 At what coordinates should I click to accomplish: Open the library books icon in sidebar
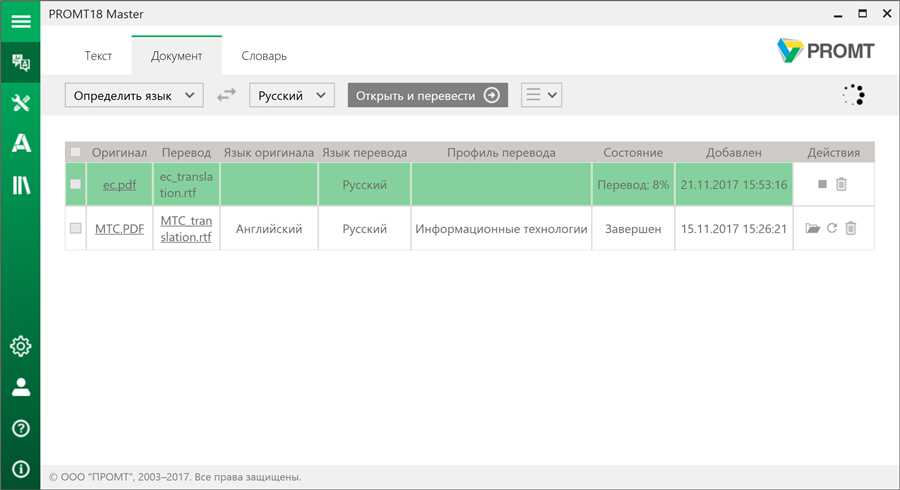21,185
